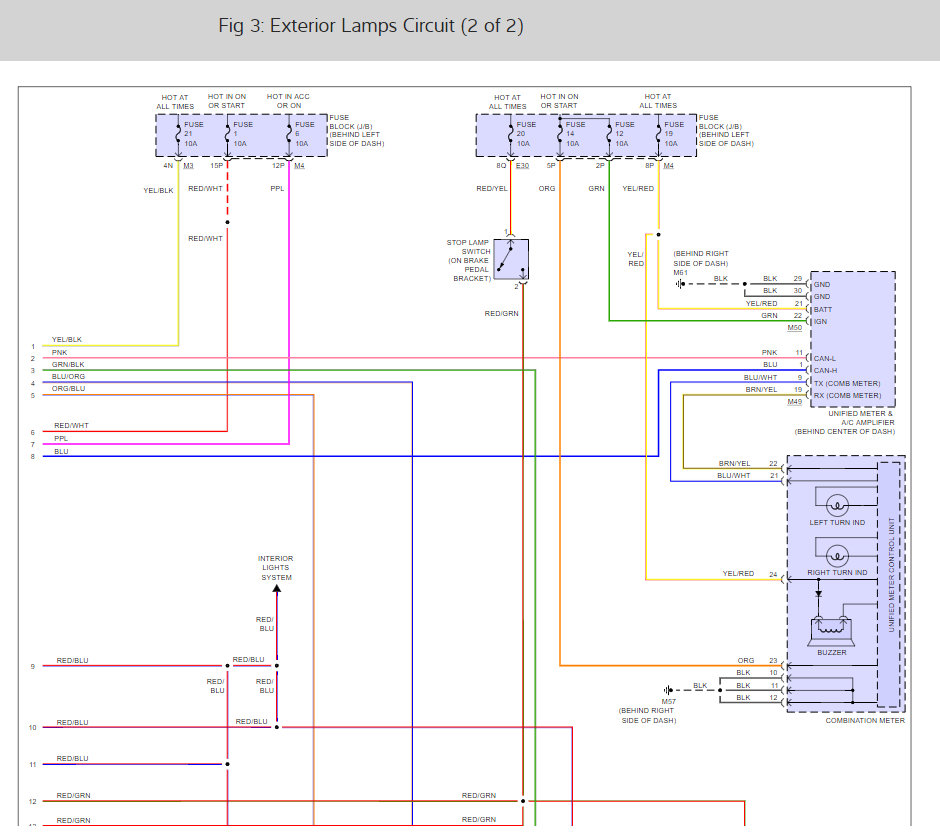Click the diode symbol above the buzzer
Image resolution: width=940 pixels, height=837 pixels.
coord(818,594)
